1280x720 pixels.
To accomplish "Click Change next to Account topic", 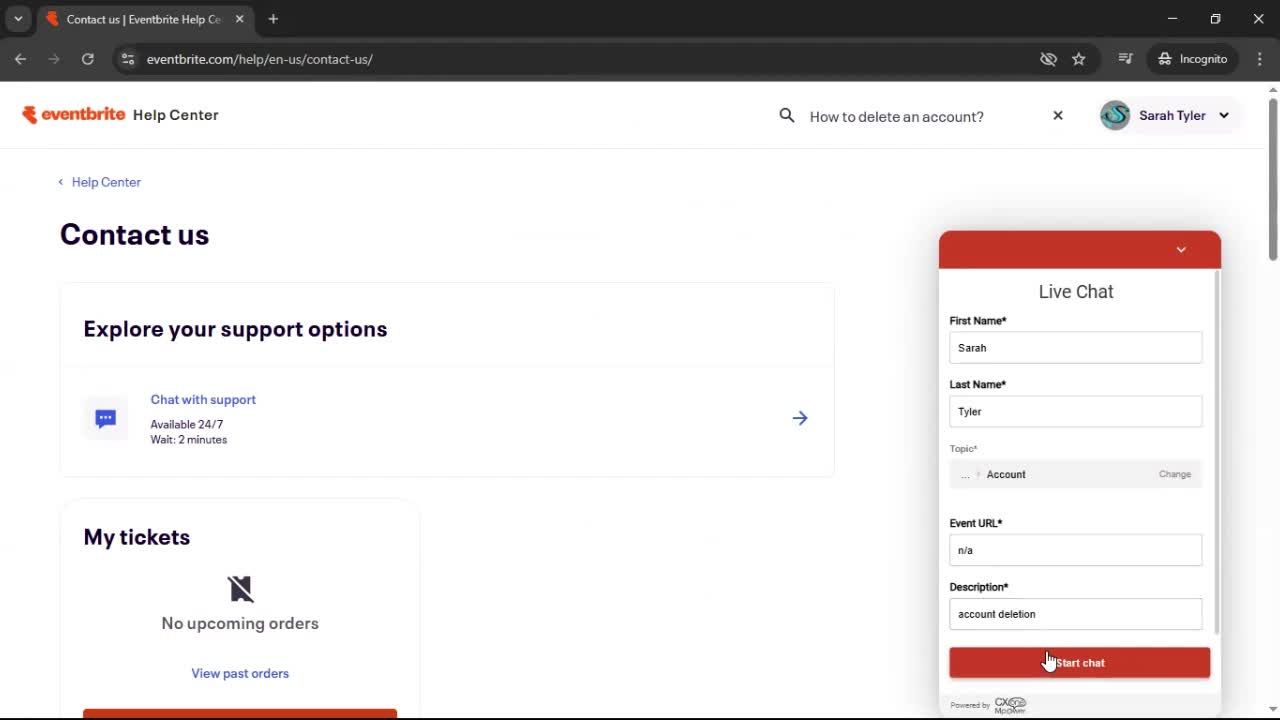I will tap(1175, 474).
